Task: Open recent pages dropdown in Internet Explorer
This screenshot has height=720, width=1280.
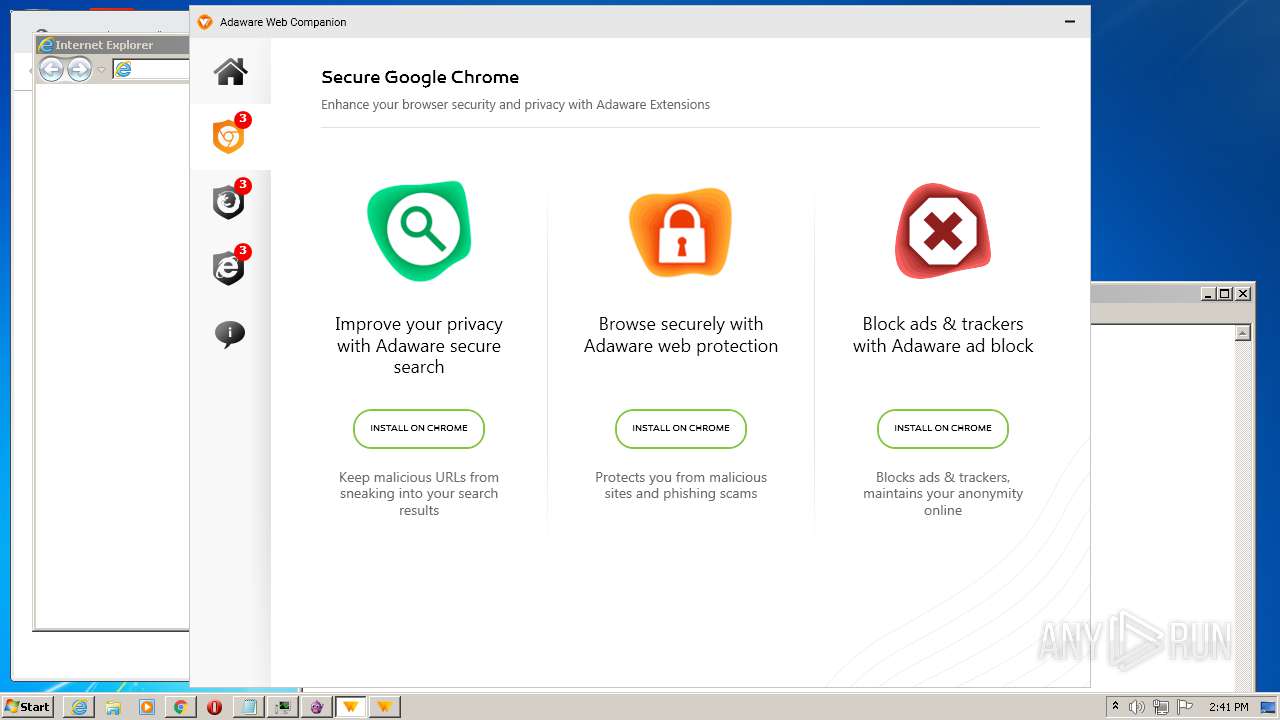Action: [101, 70]
